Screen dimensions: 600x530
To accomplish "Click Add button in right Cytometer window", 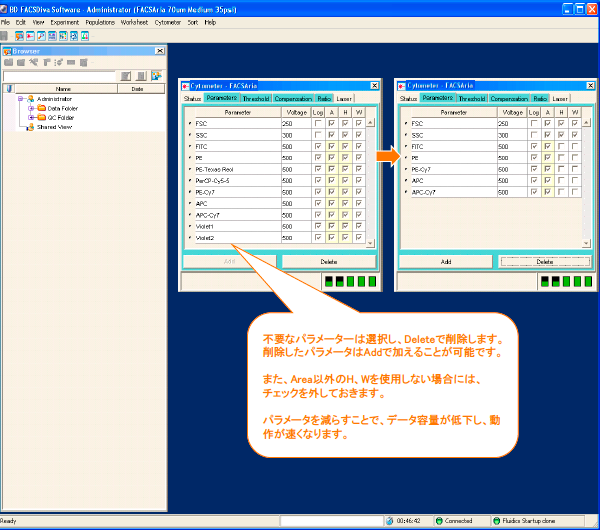I will point(446,262).
